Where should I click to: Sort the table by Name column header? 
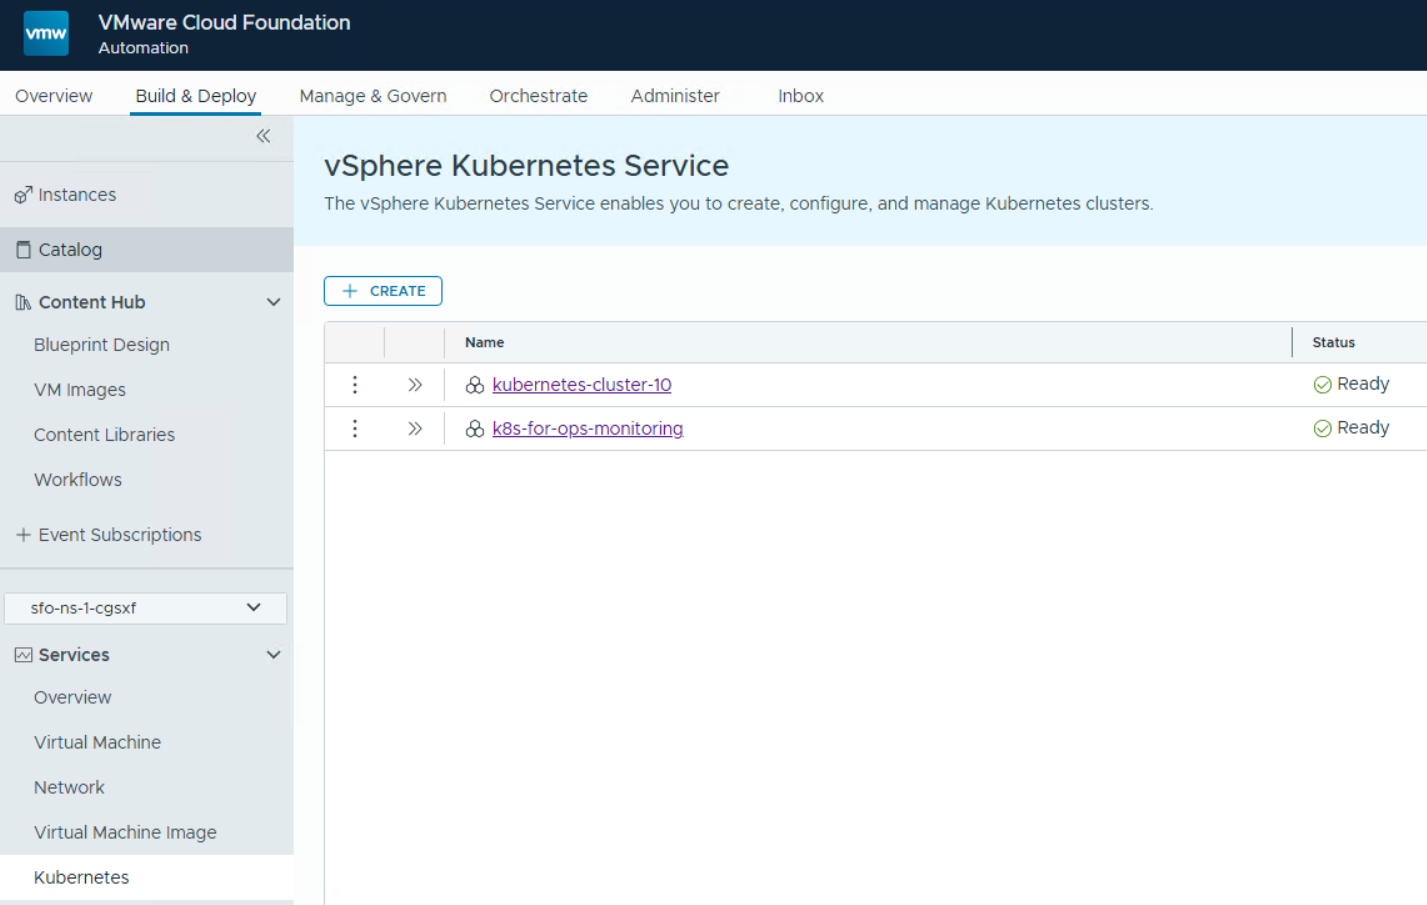click(484, 342)
